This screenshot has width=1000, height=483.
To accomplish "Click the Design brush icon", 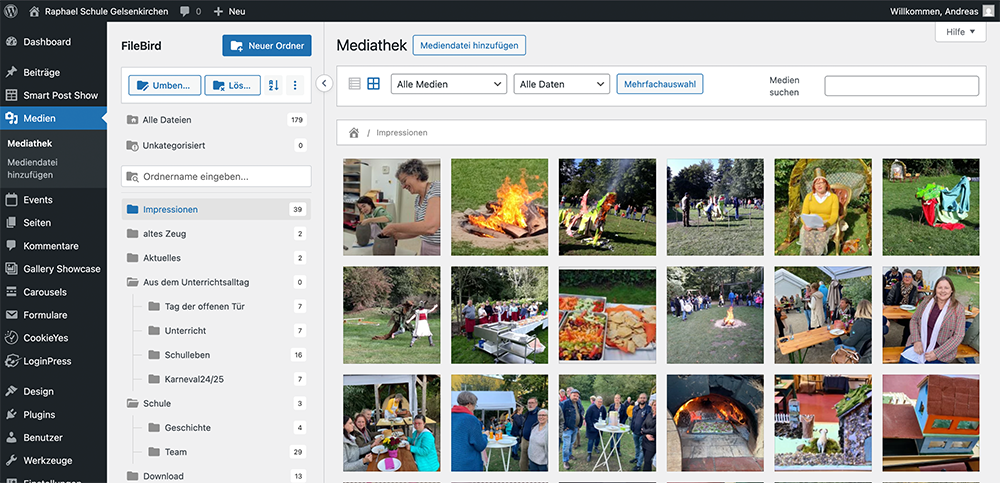I will (x=11, y=391).
